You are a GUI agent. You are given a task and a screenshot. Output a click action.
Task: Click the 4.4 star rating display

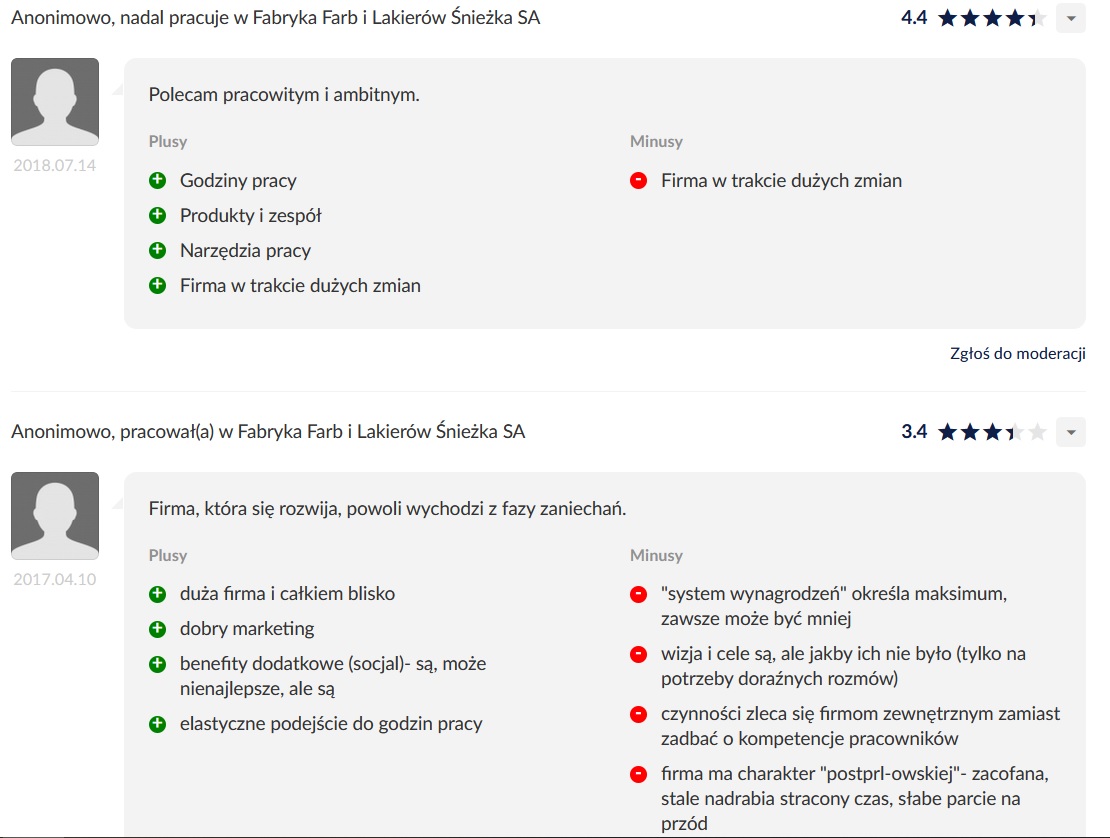pos(991,18)
